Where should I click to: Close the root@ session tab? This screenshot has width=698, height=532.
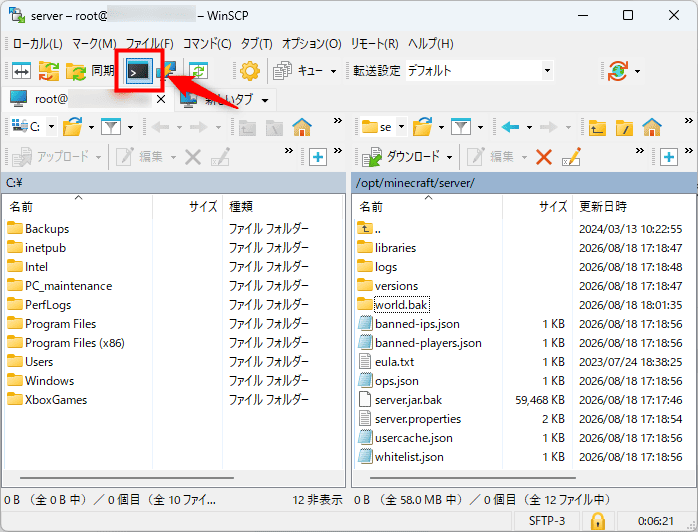(161, 99)
